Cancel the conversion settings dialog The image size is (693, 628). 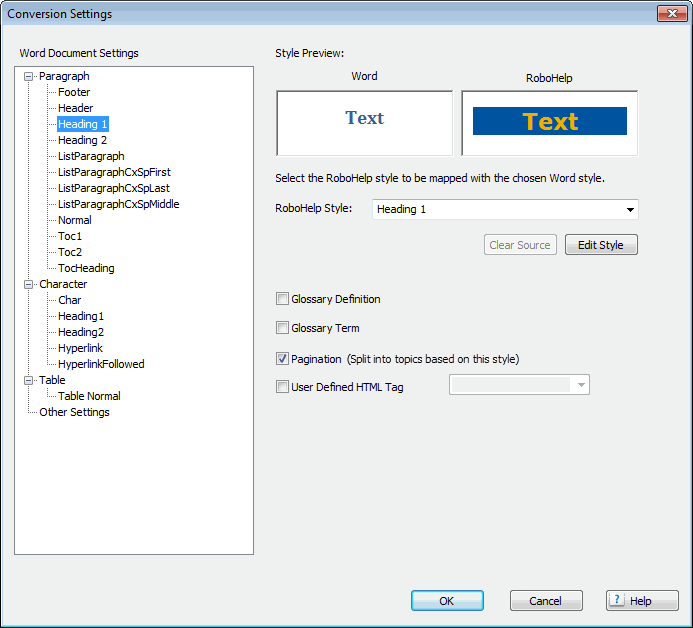(546, 601)
